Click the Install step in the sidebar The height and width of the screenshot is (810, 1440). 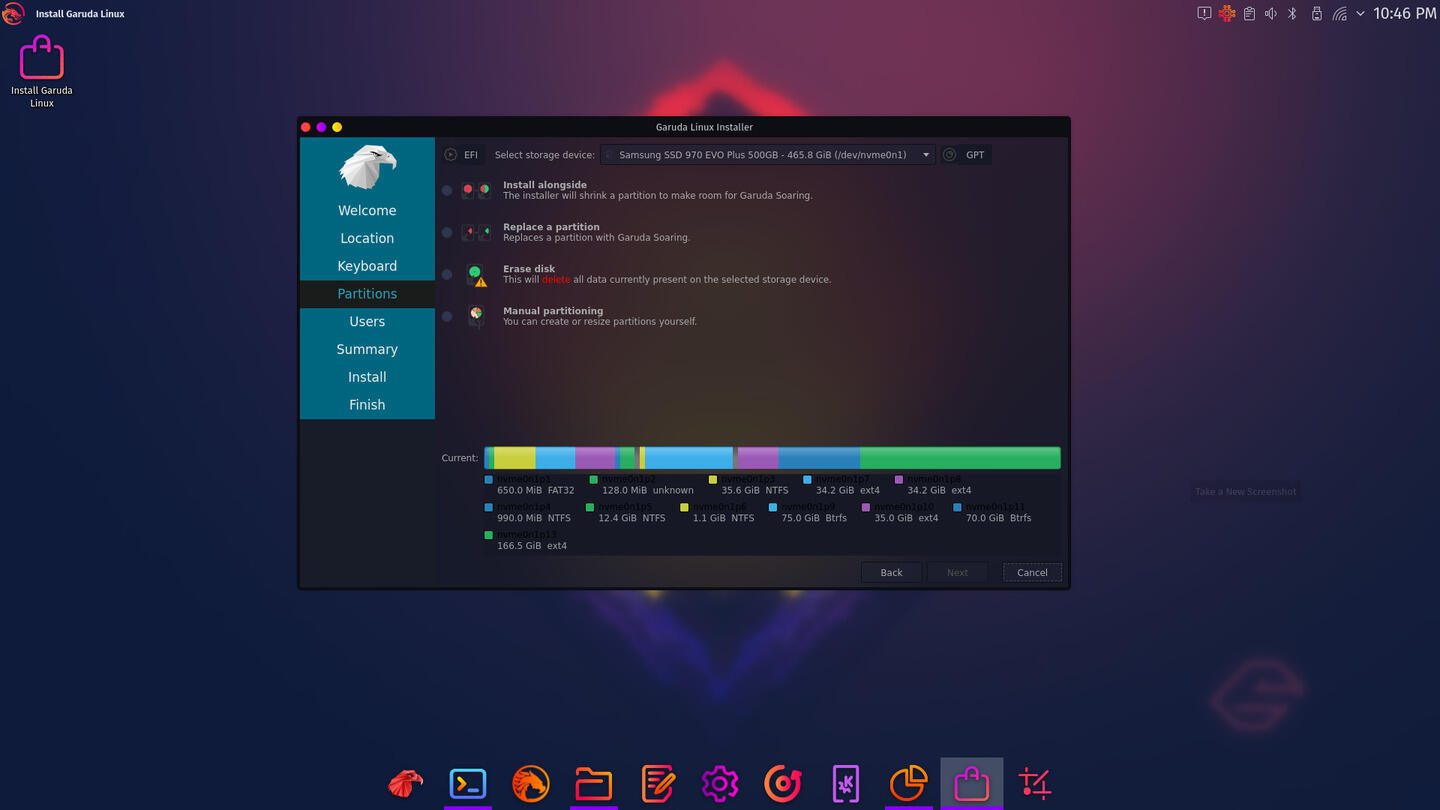(x=367, y=377)
